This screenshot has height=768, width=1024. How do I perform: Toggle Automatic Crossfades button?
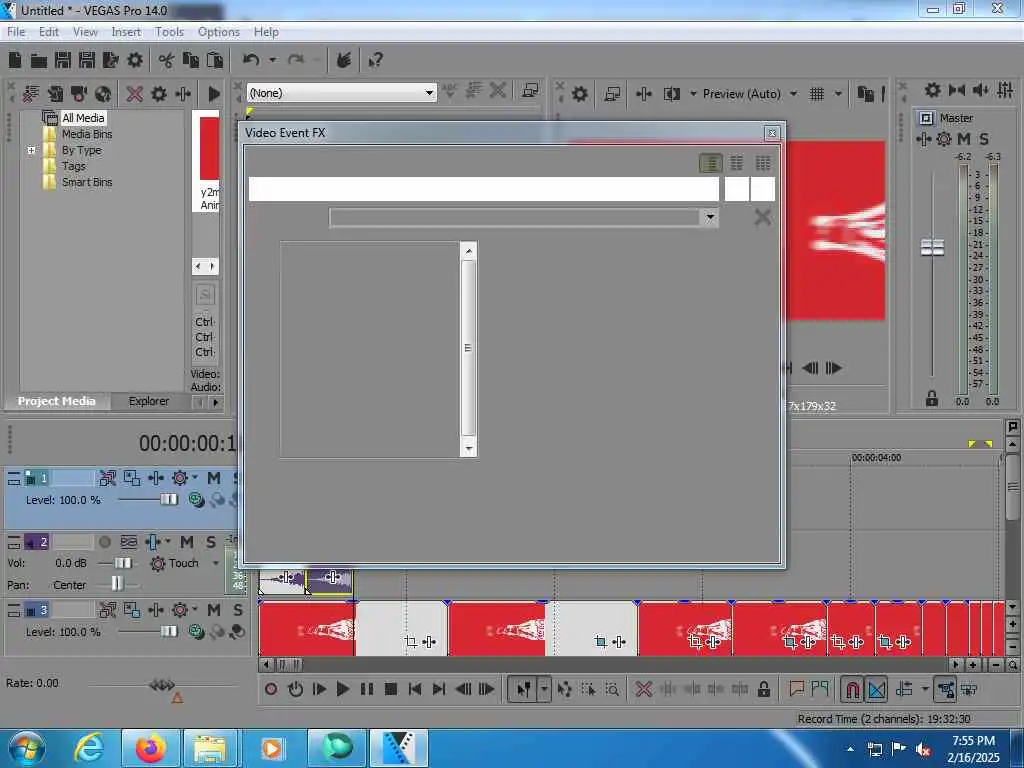876,689
